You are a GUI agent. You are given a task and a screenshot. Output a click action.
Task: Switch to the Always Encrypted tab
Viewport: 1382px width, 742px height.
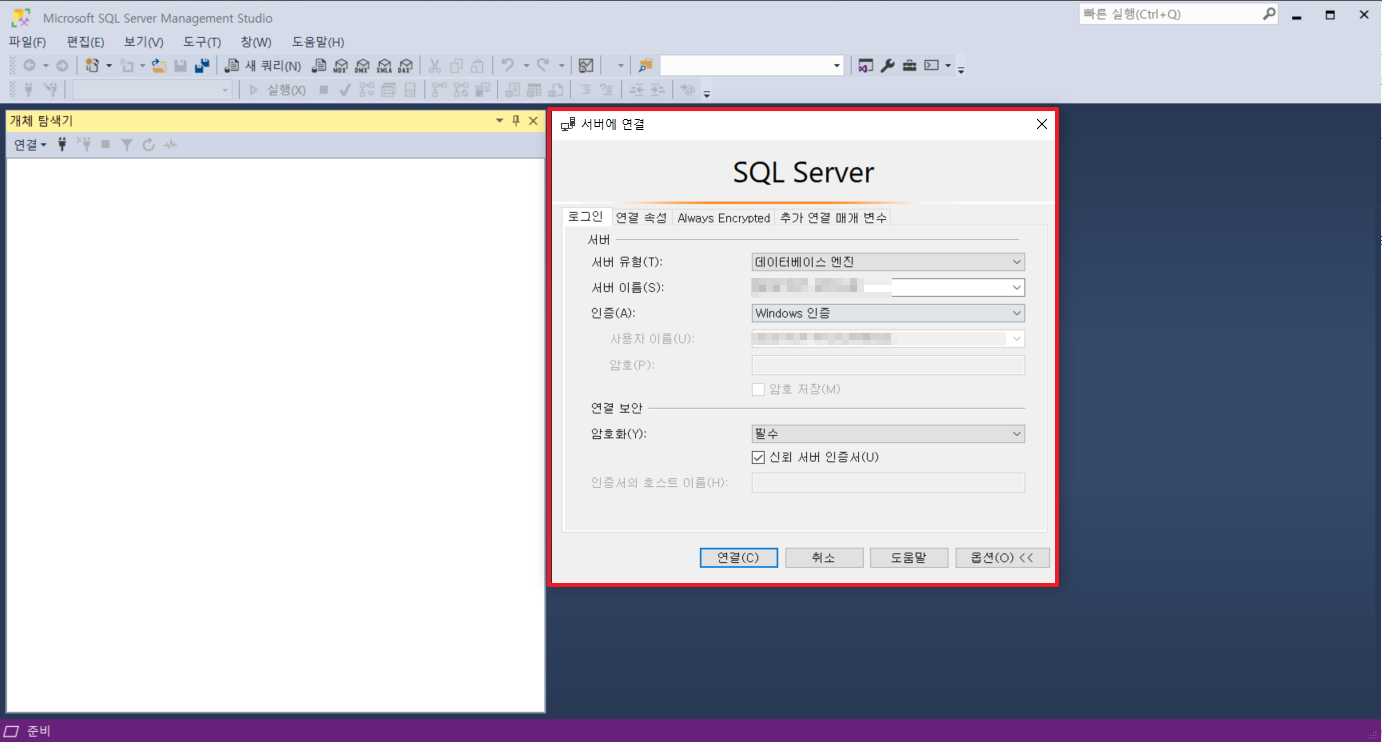(723, 218)
